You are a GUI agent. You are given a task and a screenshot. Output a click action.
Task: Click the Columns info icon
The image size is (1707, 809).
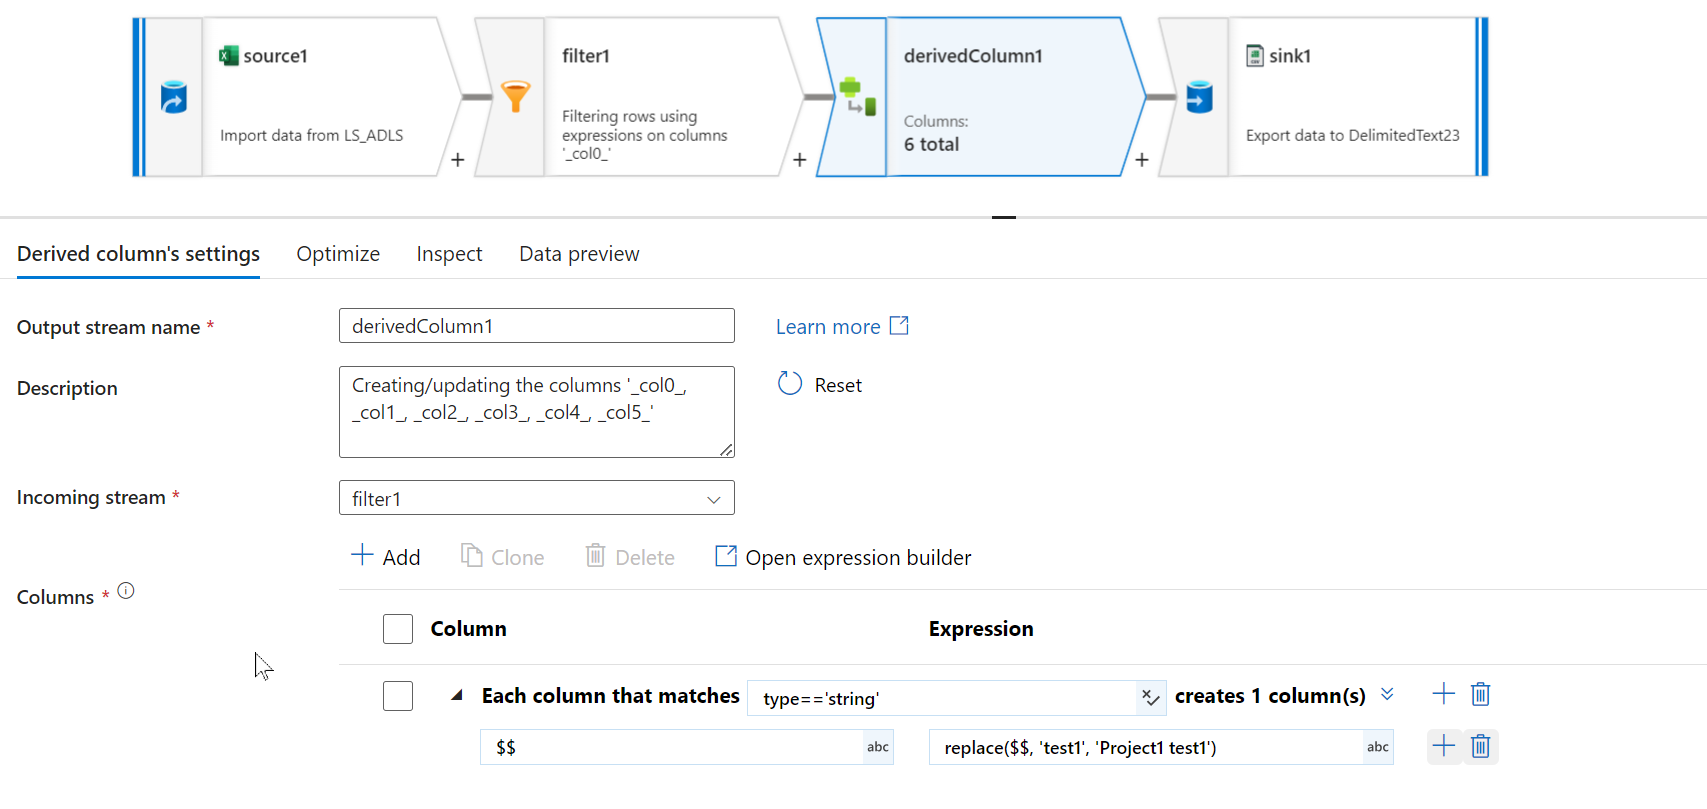tap(126, 591)
